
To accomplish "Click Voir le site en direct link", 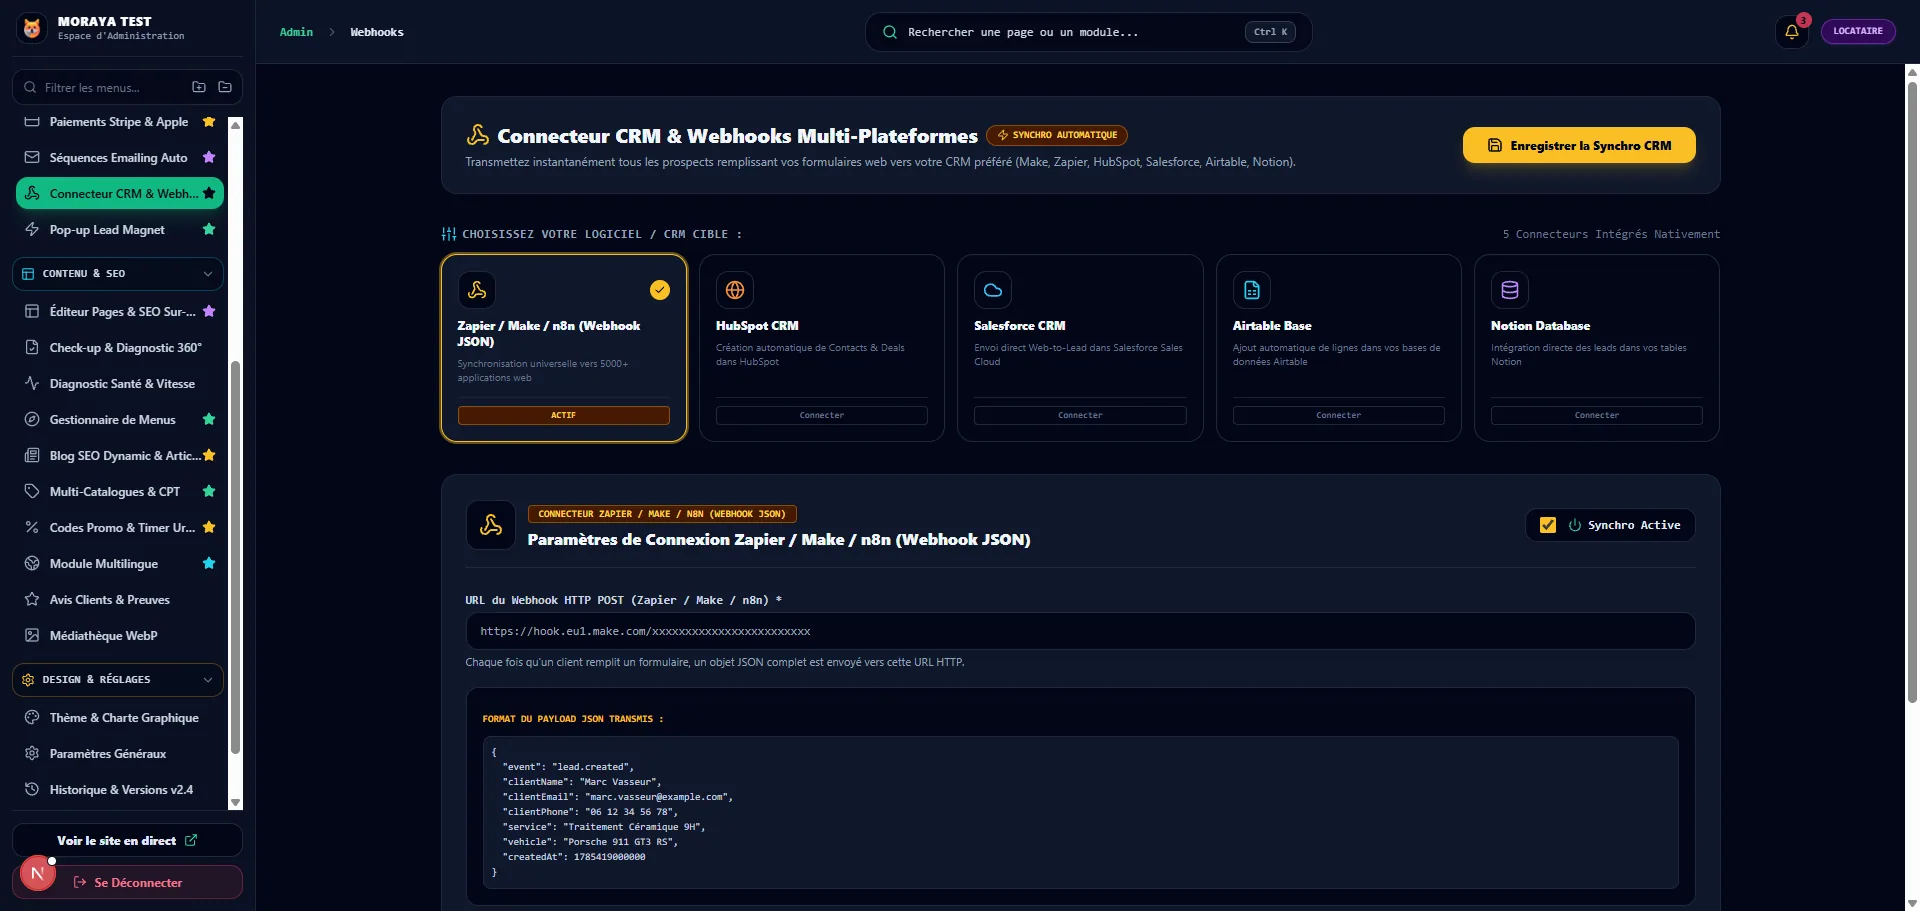I will coord(127,841).
